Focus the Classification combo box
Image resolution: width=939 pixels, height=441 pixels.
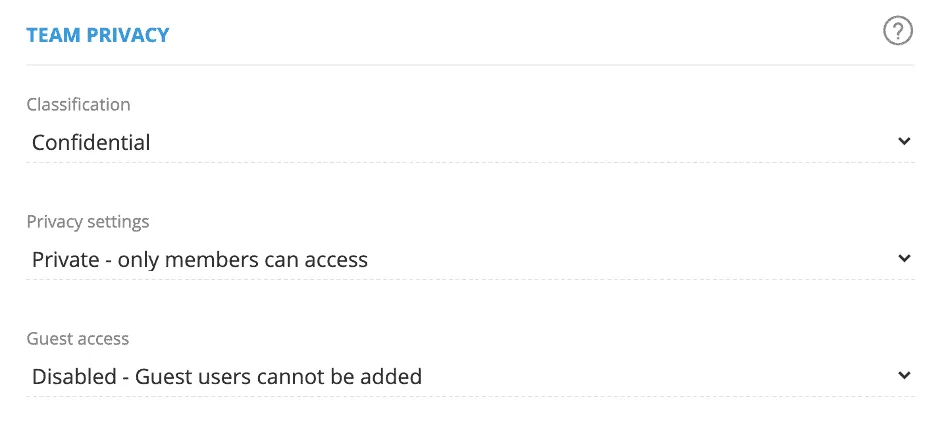point(470,142)
